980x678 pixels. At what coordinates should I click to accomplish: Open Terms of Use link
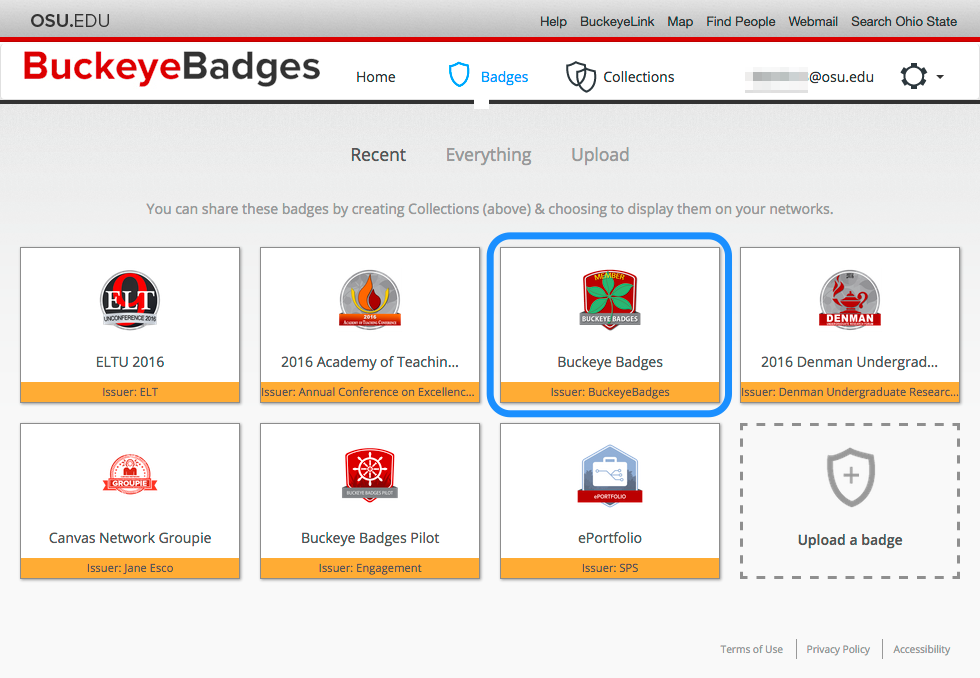(751, 649)
